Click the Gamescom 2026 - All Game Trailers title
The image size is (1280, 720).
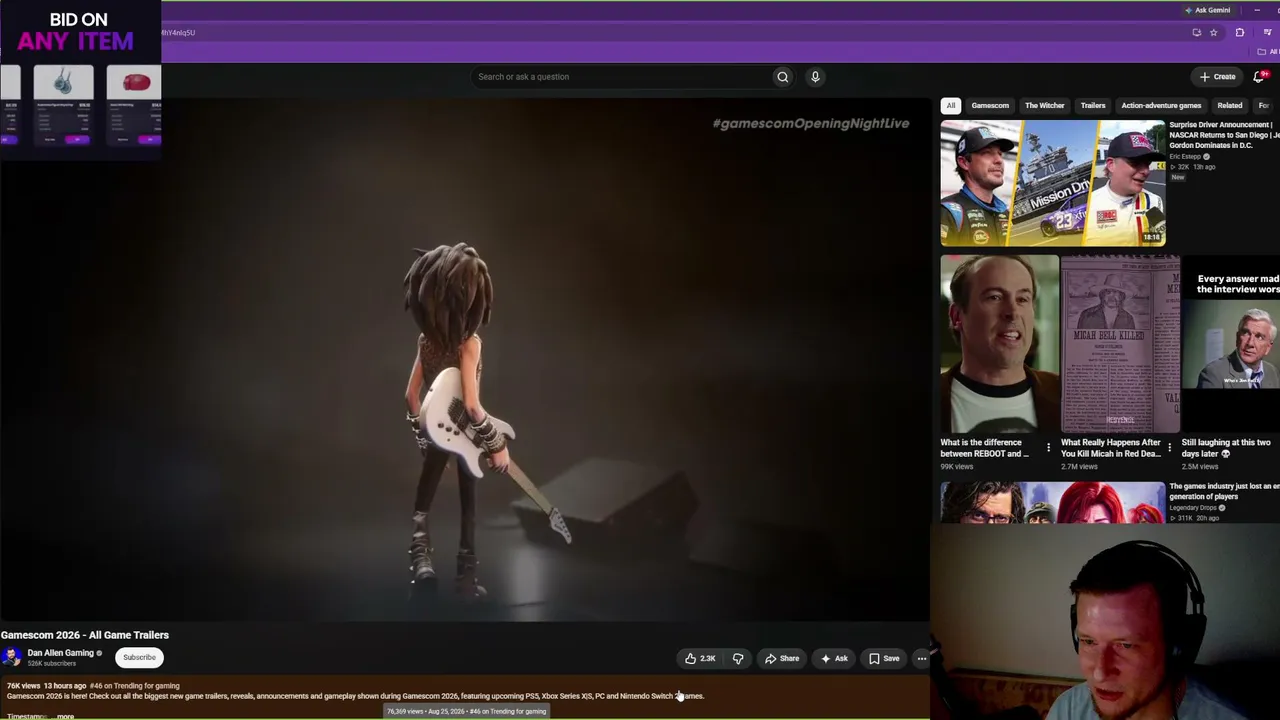(x=85, y=635)
